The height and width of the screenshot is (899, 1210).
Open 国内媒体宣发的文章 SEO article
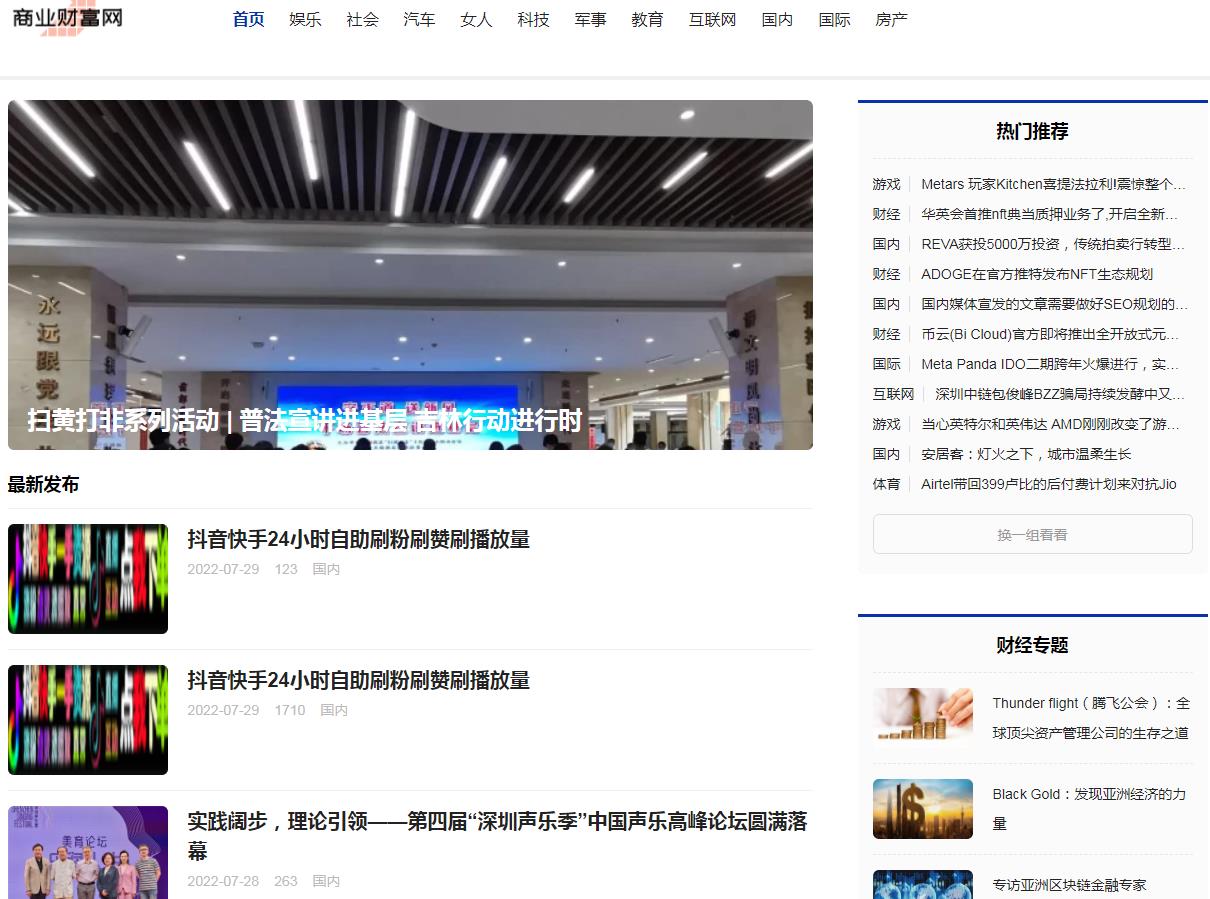click(x=1055, y=304)
